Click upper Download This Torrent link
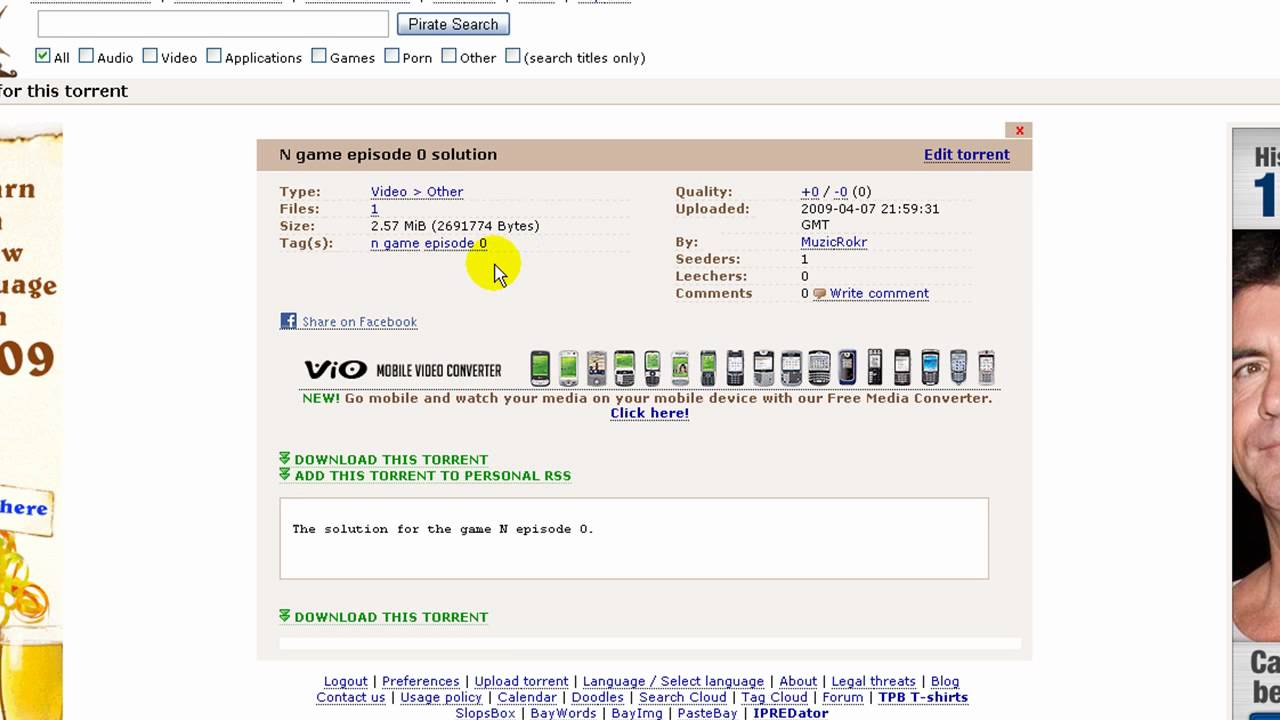Screen dimensions: 1280x720 [391, 459]
